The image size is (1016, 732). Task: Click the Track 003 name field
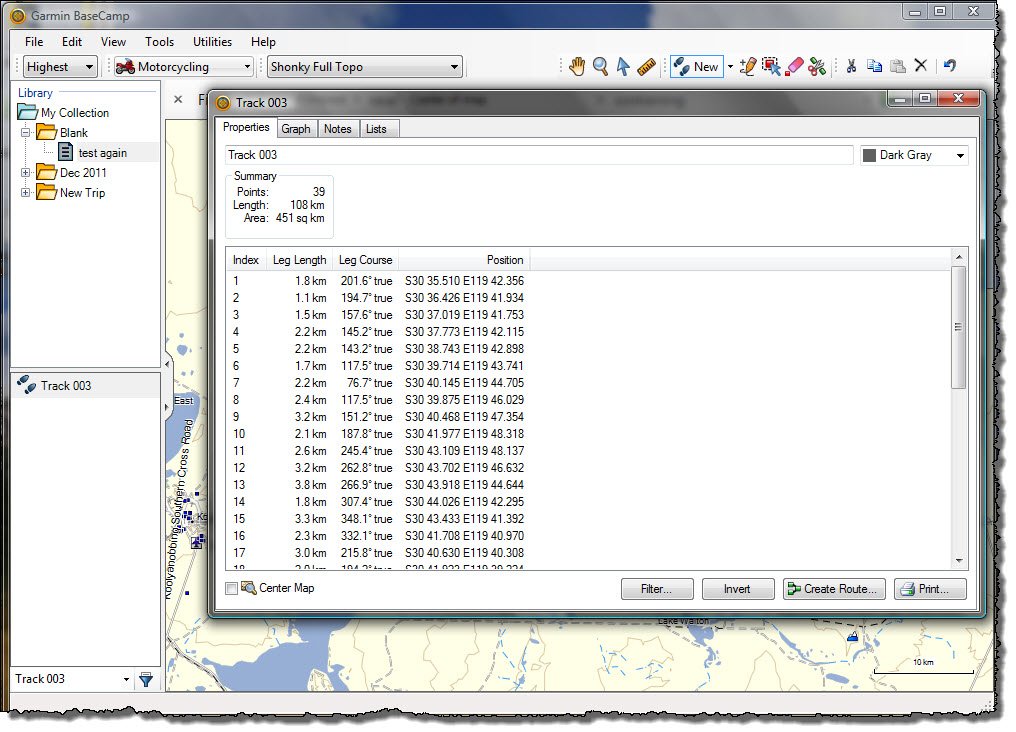[x=539, y=155]
